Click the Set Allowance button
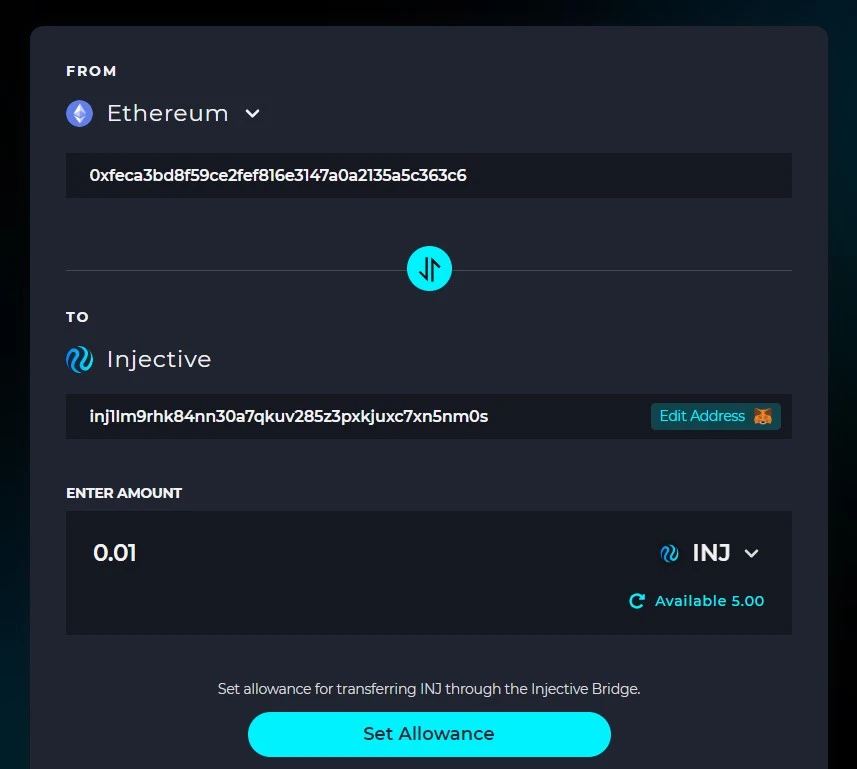 [429, 734]
